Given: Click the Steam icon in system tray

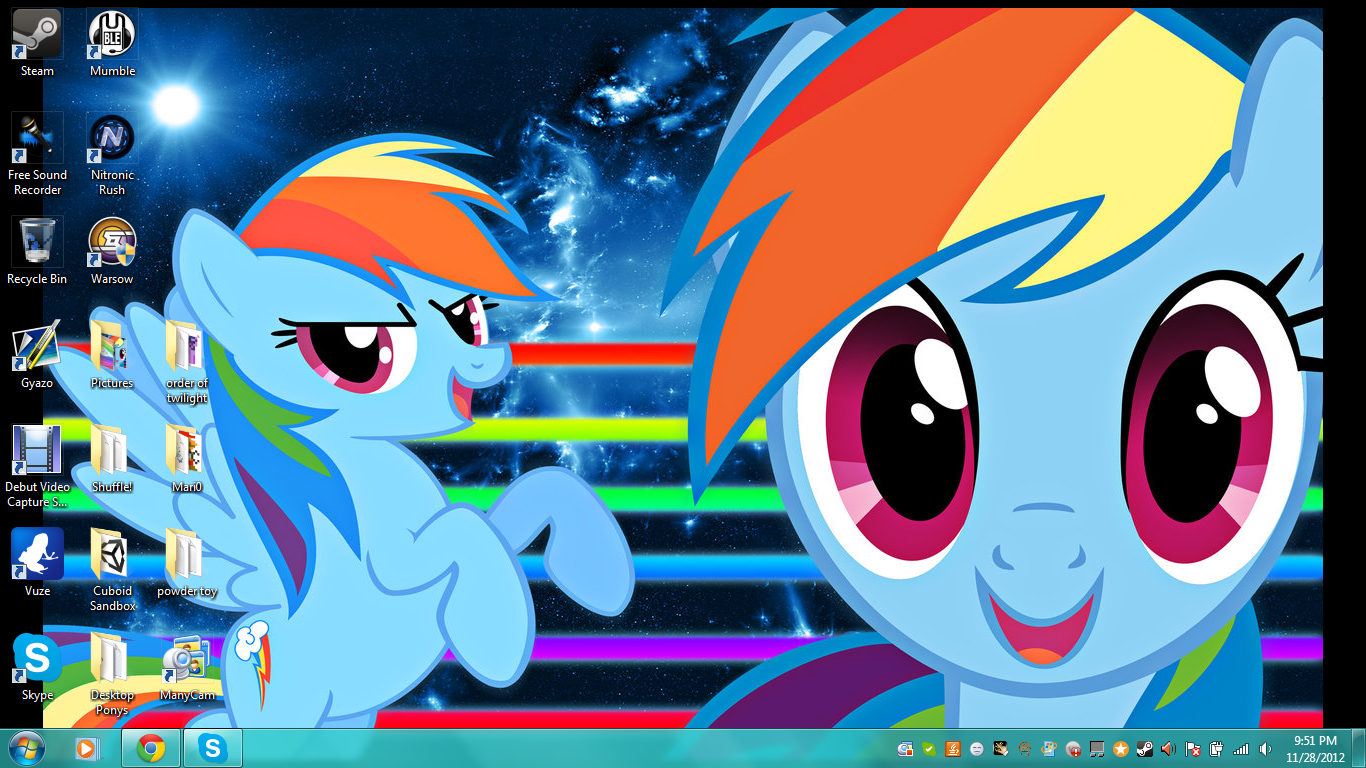Looking at the screenshot, I should click(1145, 749).
